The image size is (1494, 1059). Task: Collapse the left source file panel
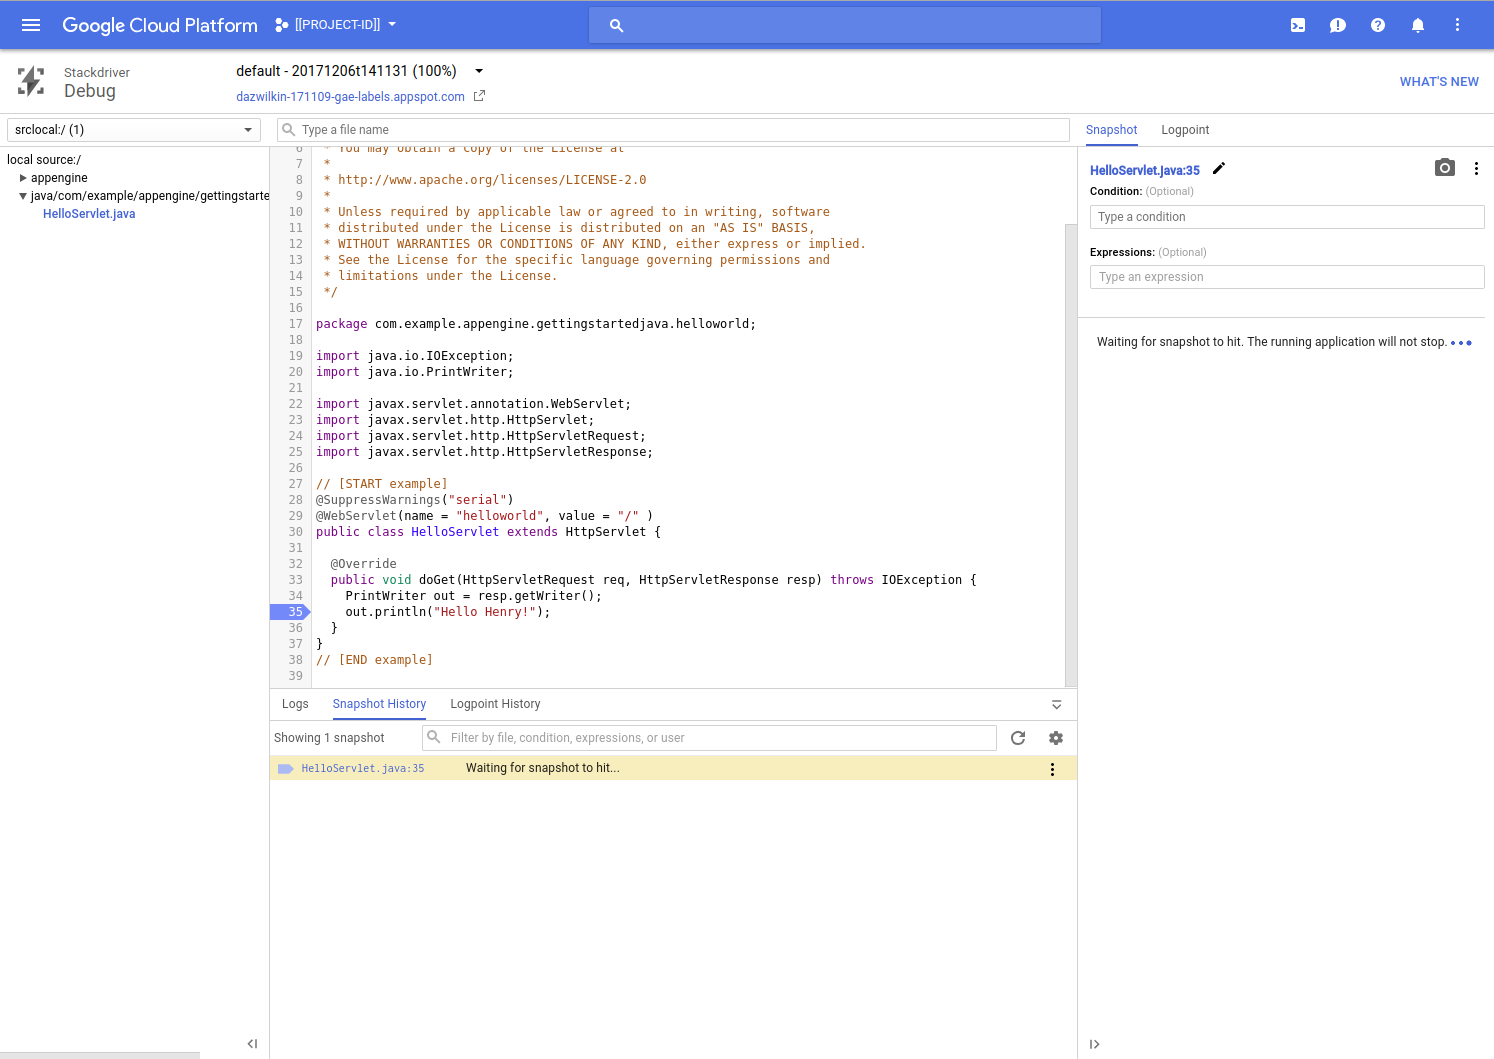(x=252, y=1043)
